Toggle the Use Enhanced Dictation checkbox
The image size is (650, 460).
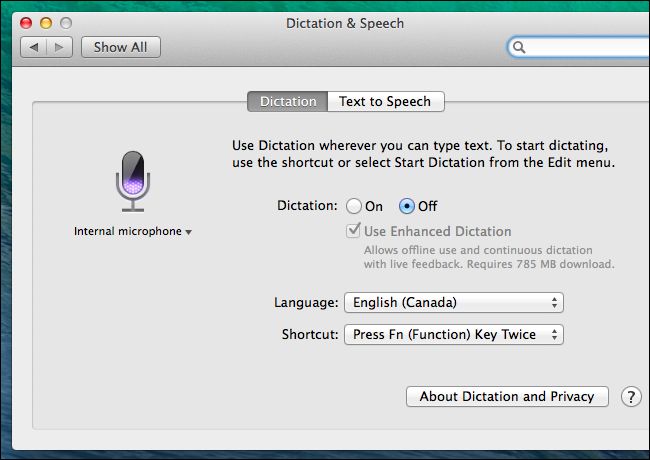click(353, 231)
